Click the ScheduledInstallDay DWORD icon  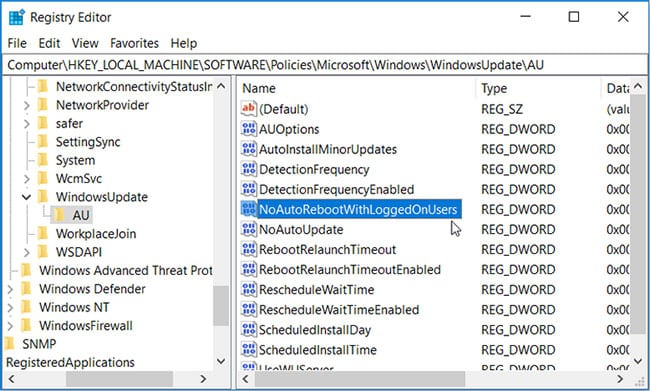pos(248,330)
